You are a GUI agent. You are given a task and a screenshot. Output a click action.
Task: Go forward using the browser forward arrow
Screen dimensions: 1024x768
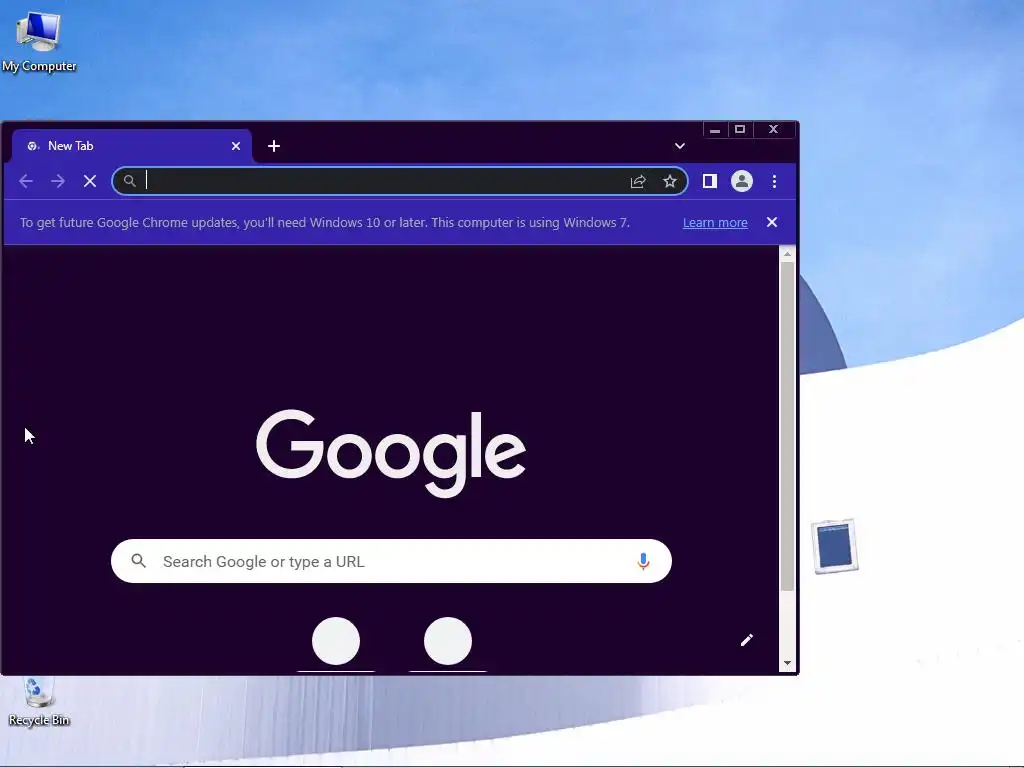pos(57,181)
